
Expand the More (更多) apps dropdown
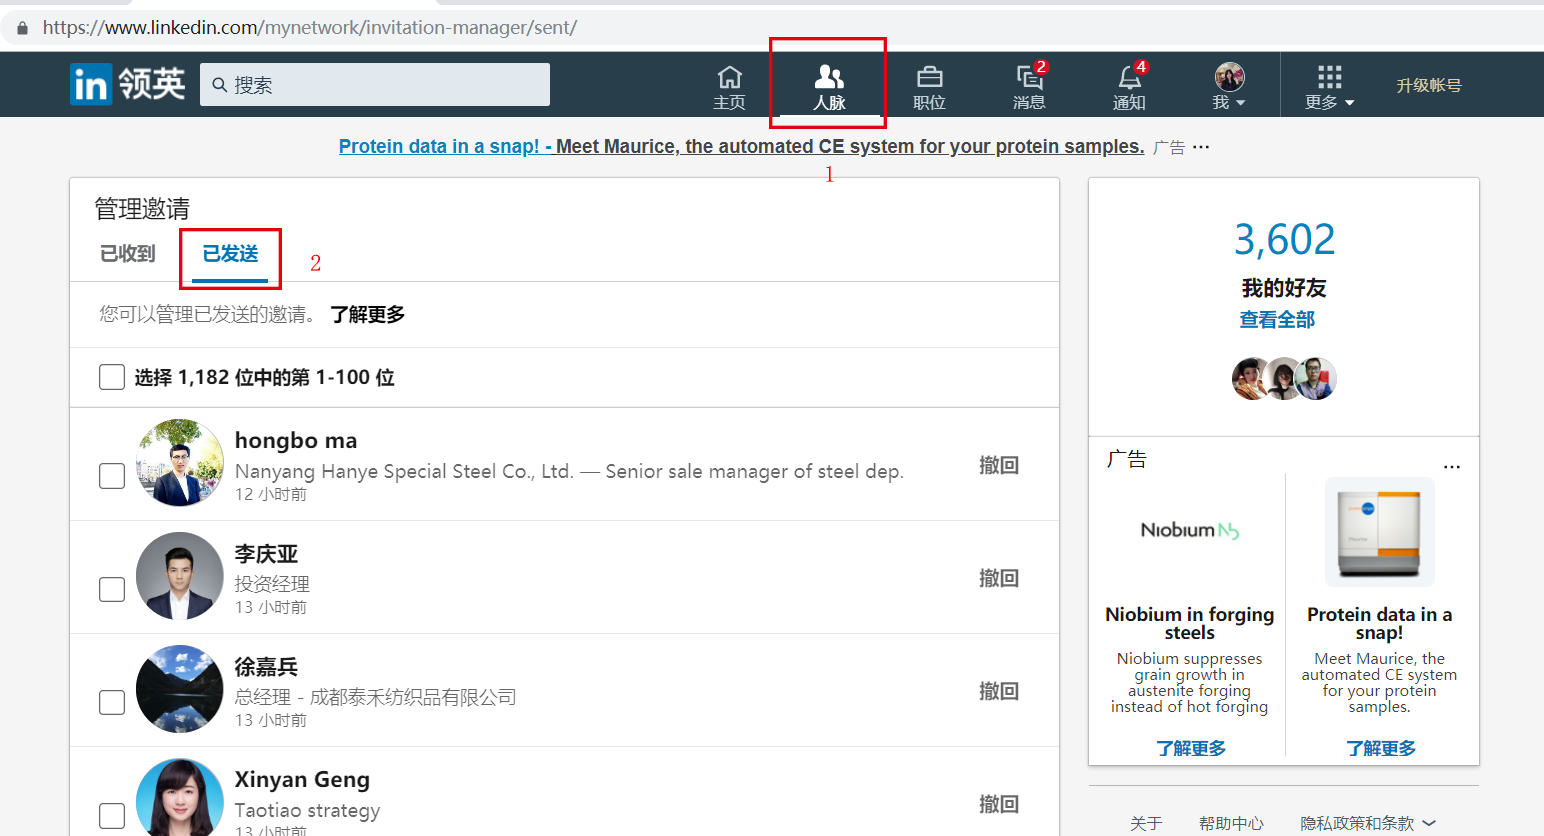(x=1329, y=86)
